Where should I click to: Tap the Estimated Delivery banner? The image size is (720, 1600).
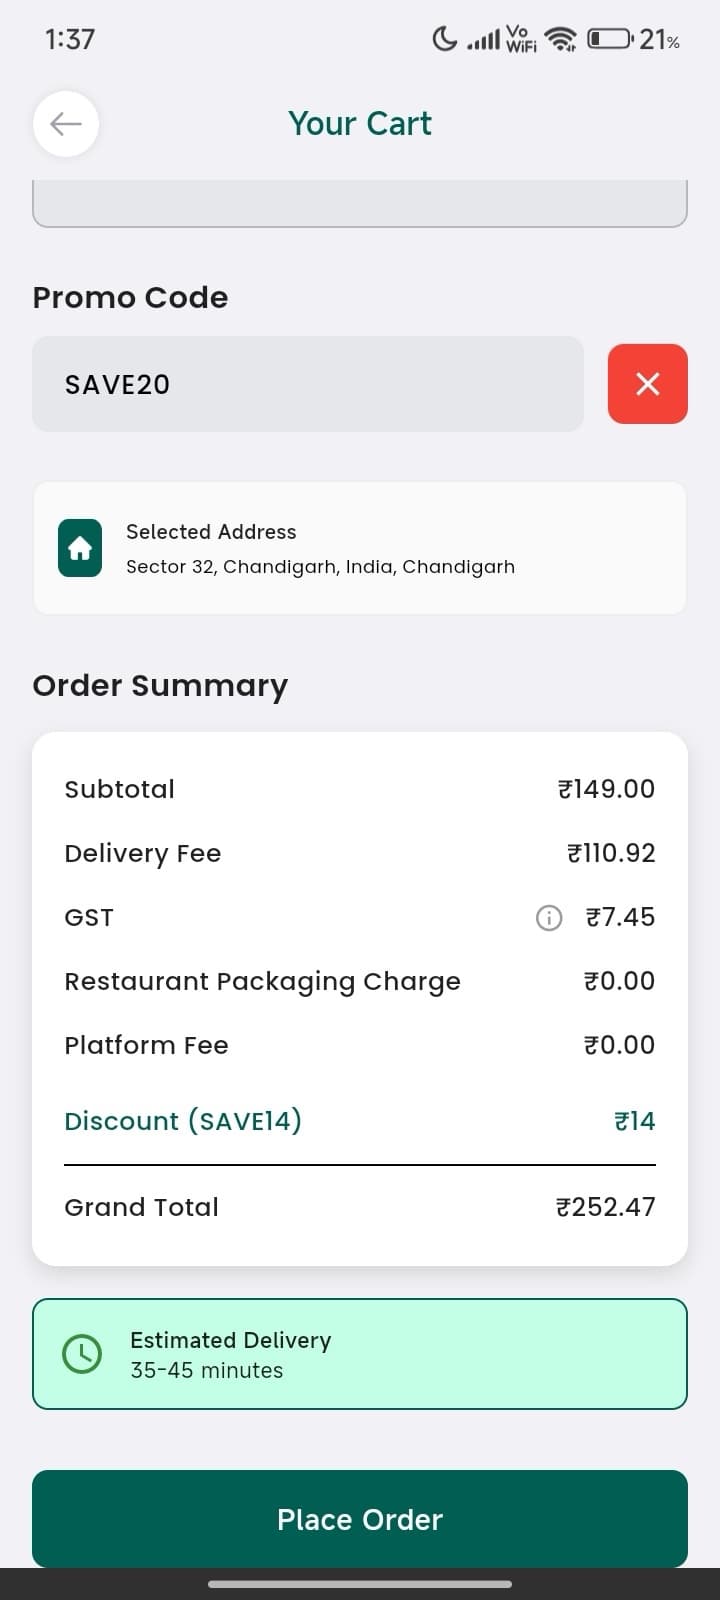(360, 1354)
